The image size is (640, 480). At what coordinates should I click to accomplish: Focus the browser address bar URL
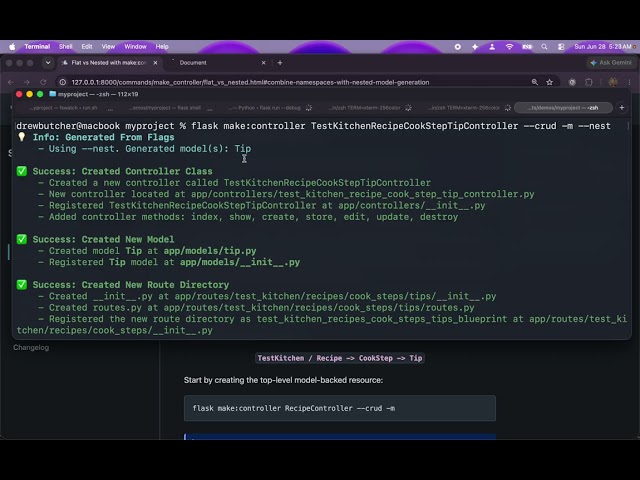pos(250,82)
